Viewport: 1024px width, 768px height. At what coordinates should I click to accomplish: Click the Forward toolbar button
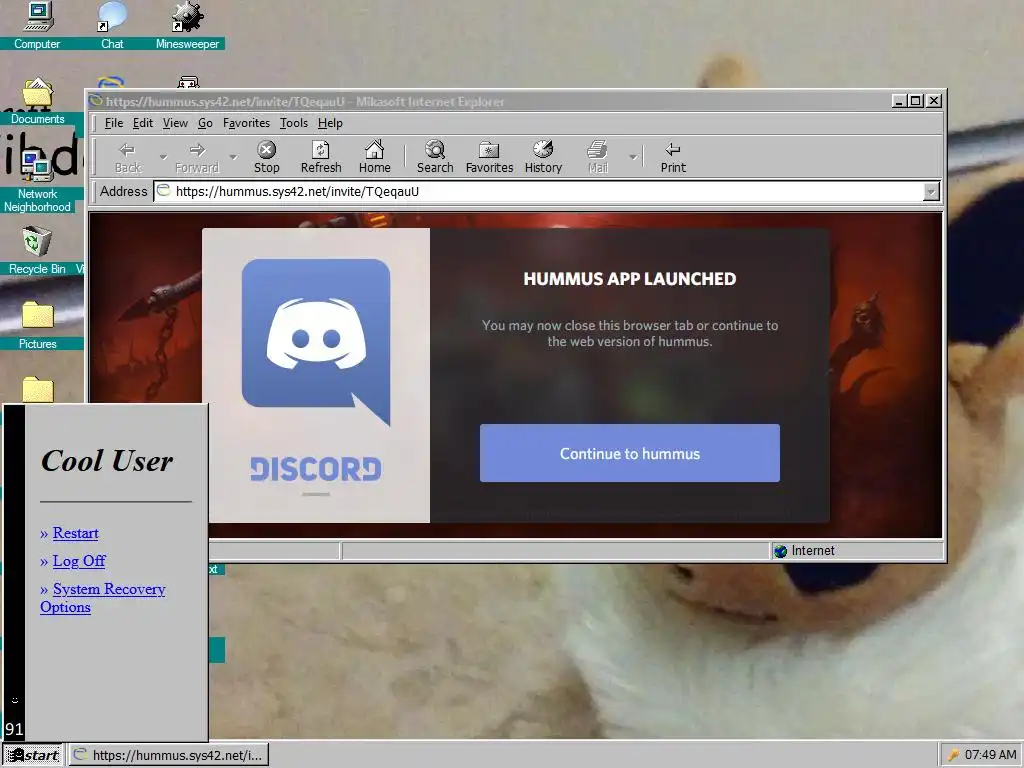197,157
